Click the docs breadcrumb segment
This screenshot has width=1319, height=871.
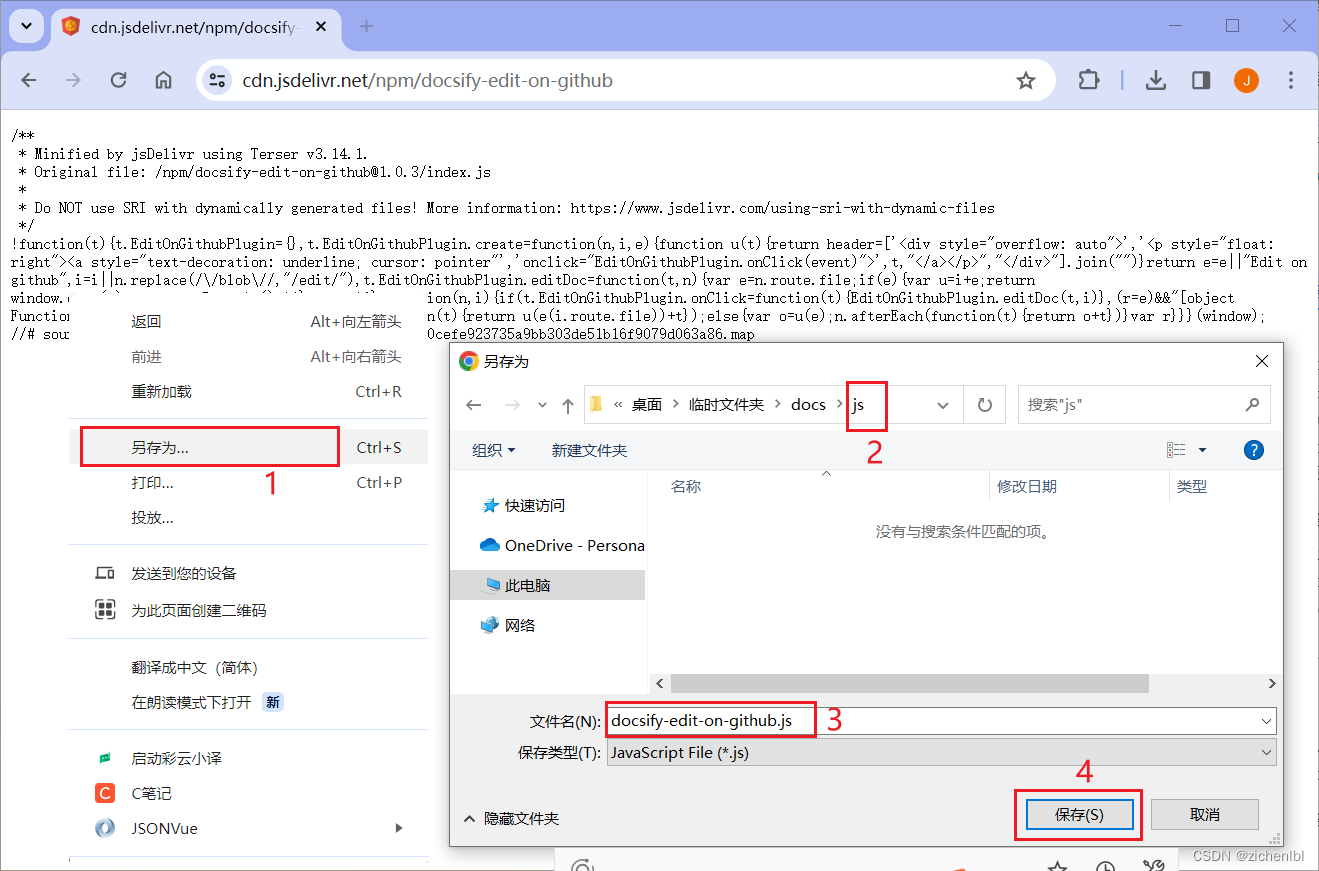coord(808,405)
